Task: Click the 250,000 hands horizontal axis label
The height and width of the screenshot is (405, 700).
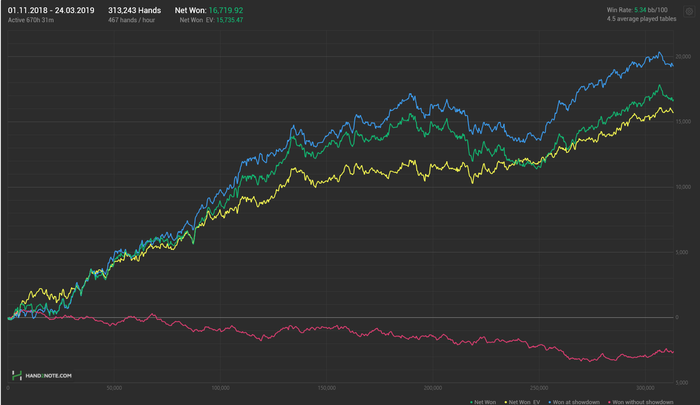Action: (x=539, y=388)
